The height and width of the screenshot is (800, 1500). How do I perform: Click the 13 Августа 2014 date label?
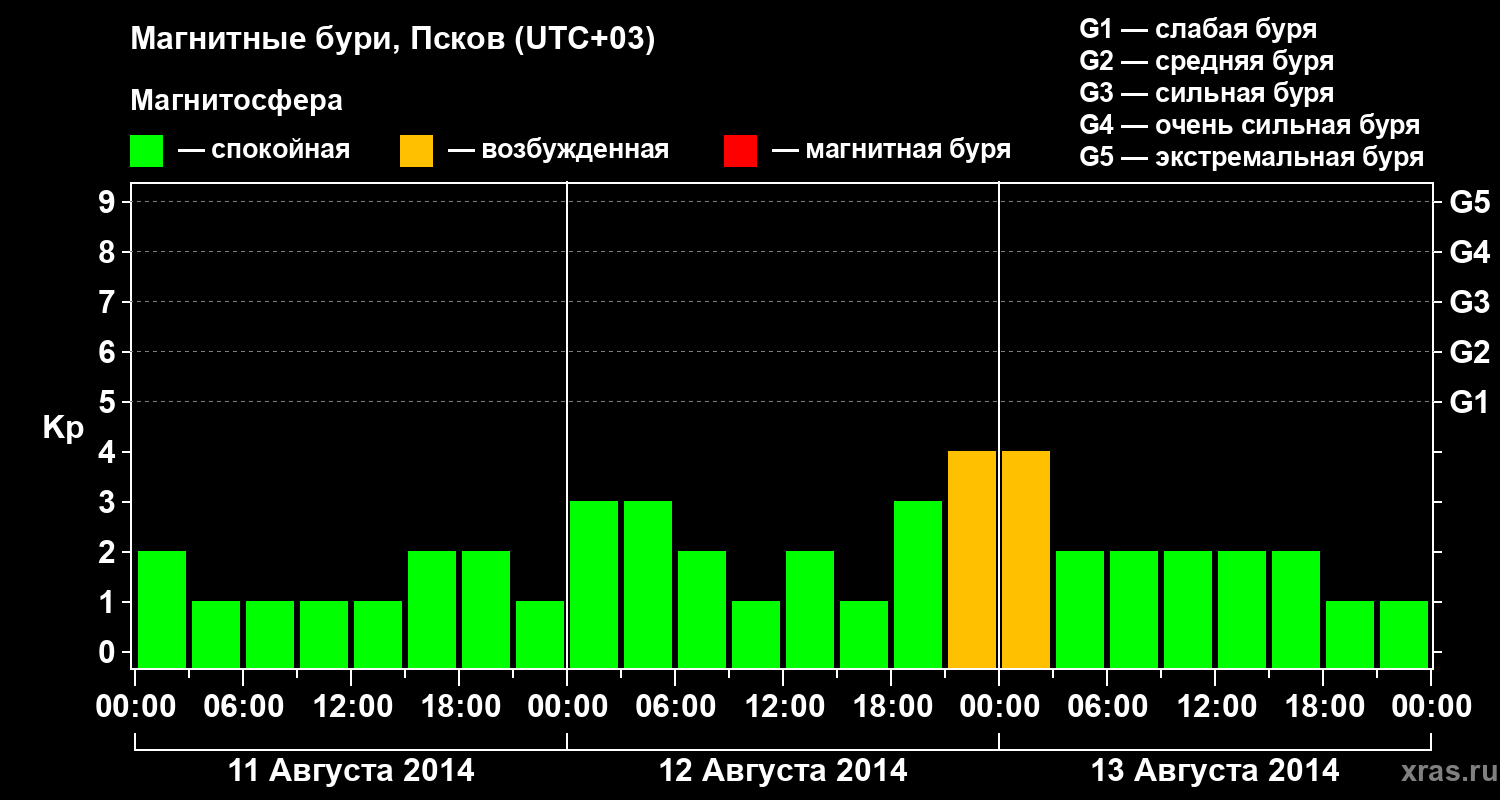pyautogui.click(x=1215, y=771)
